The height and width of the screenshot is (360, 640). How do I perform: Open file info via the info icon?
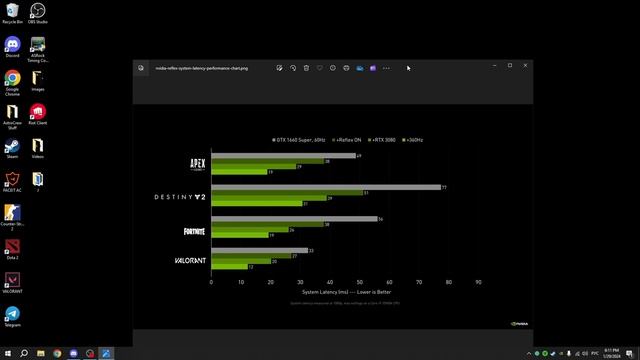(333, 68)
